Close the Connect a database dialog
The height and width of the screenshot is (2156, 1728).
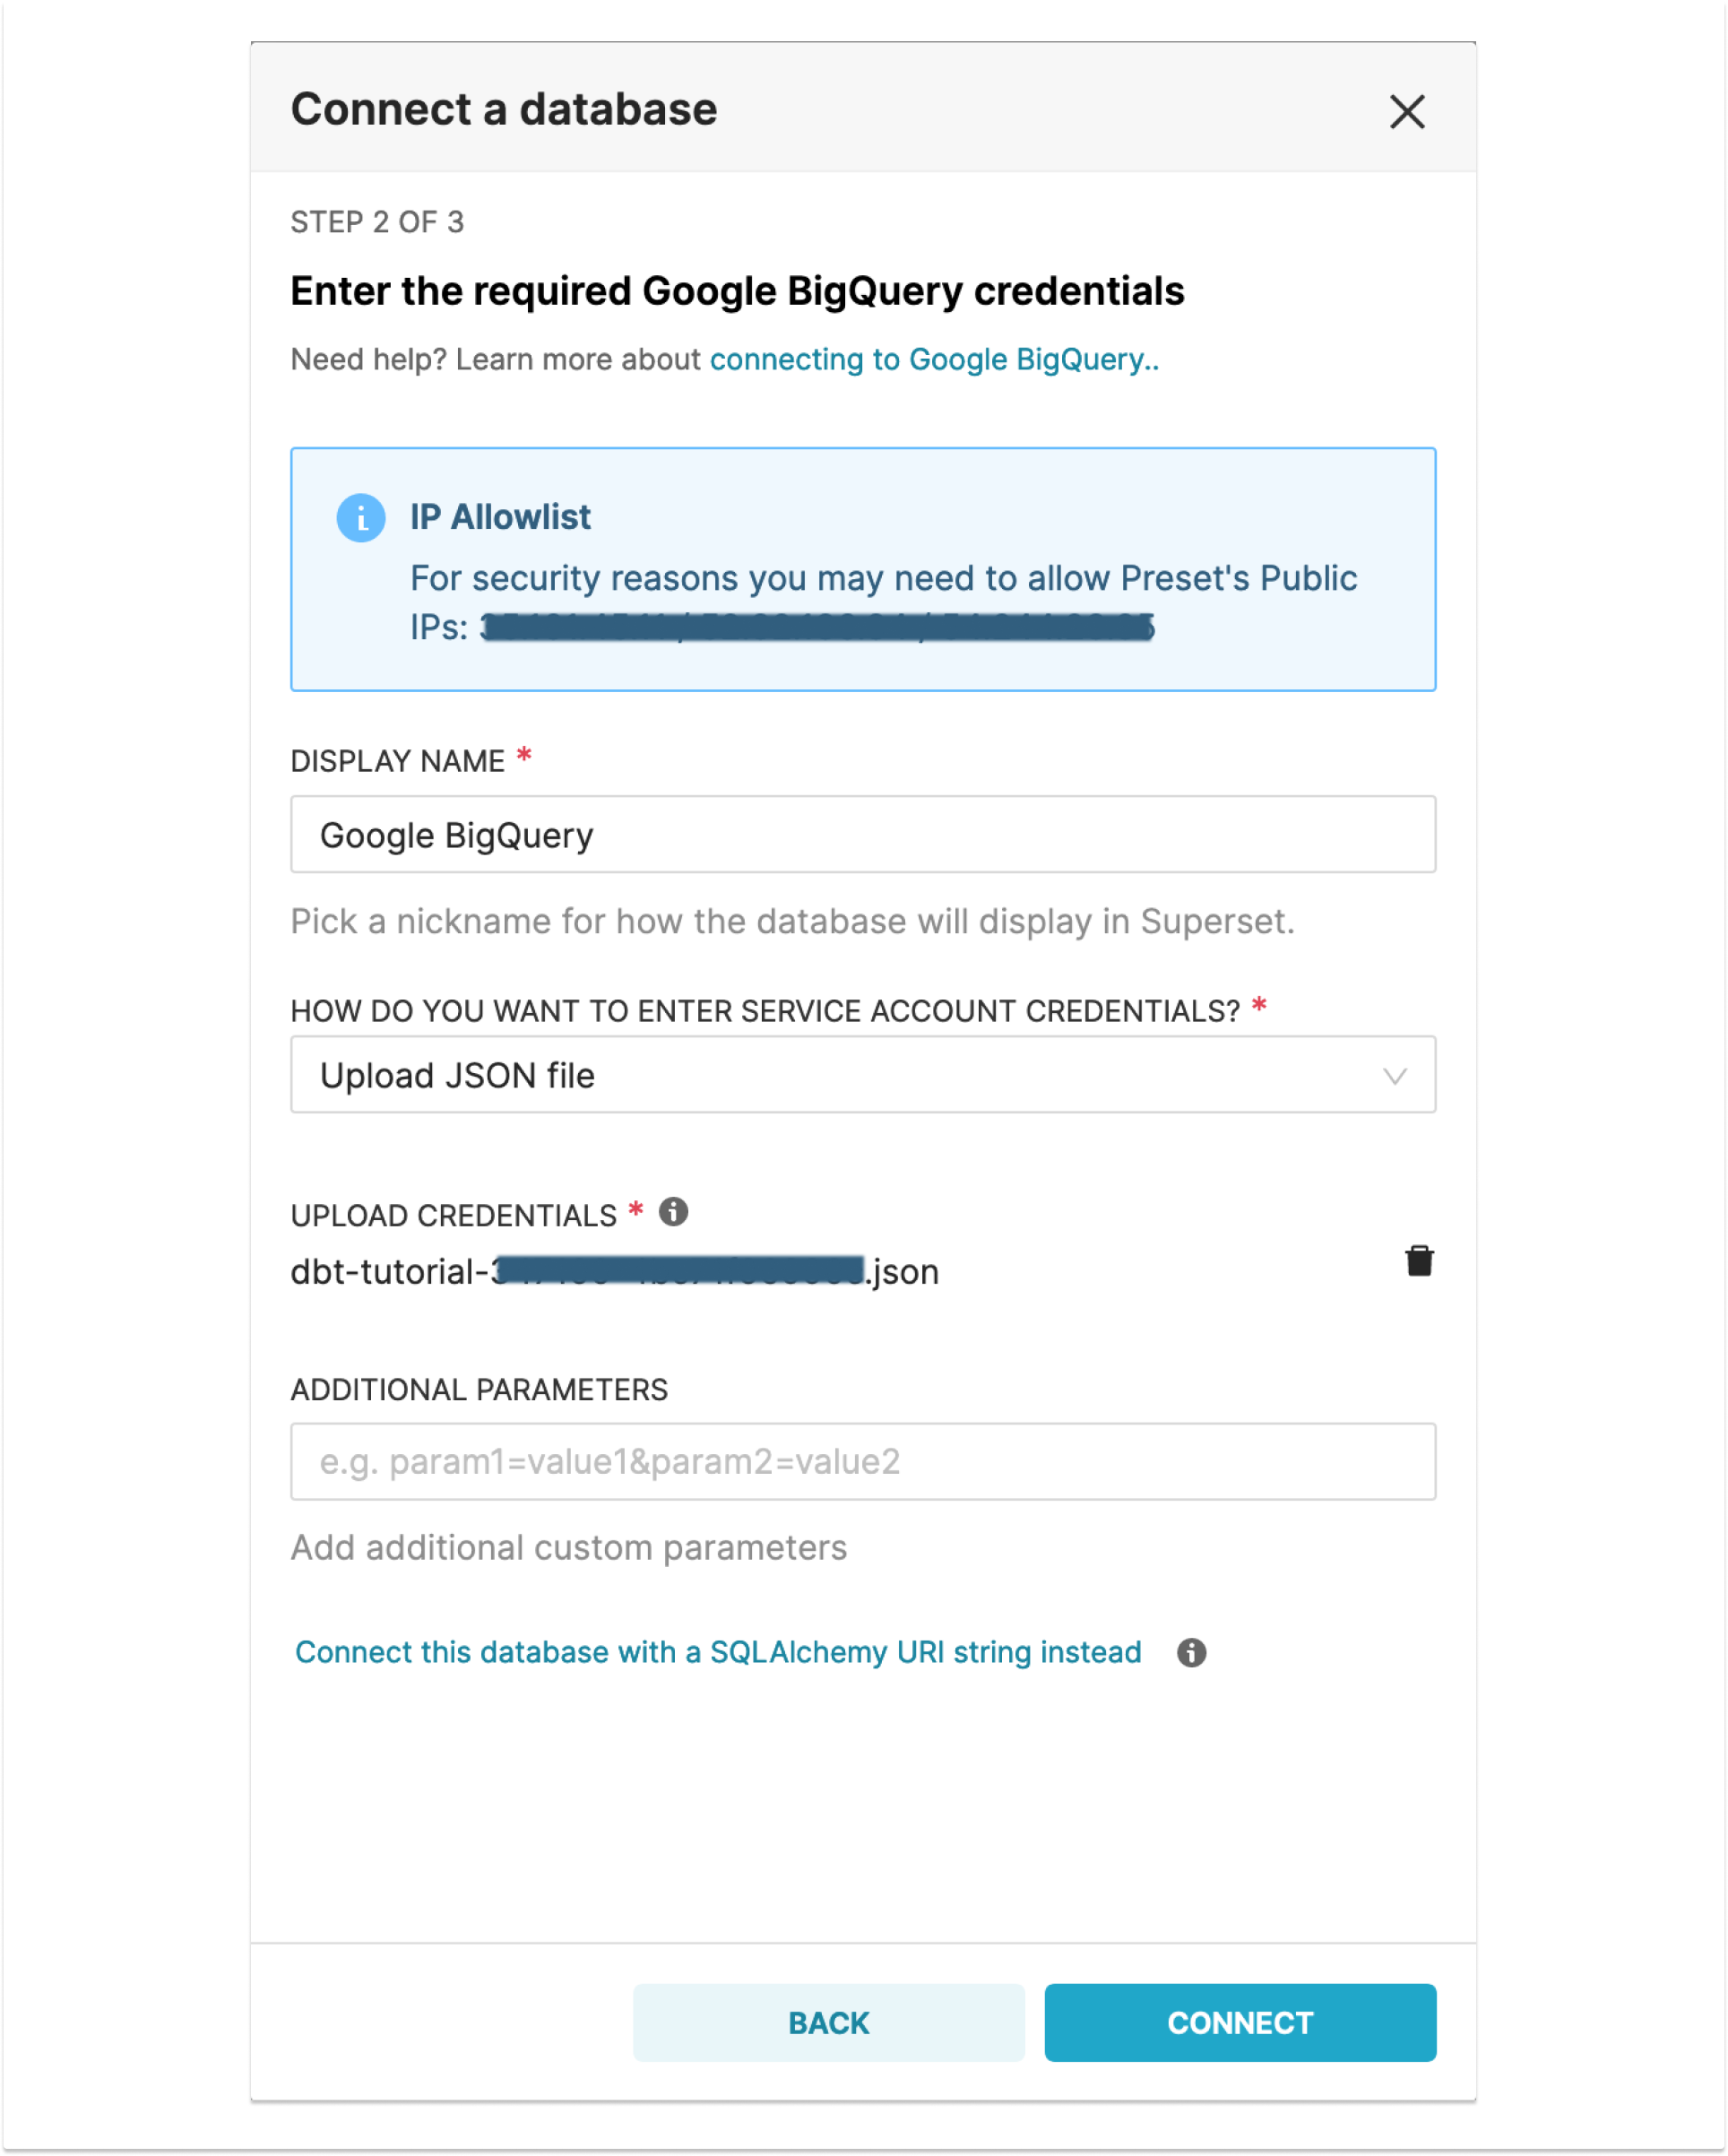tap(1406, 111)
